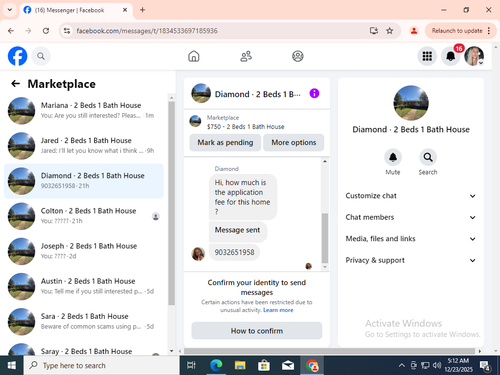Go to the Home feed icon
The height and width of the screenshot is (375, 500).
tap(194, 56)
